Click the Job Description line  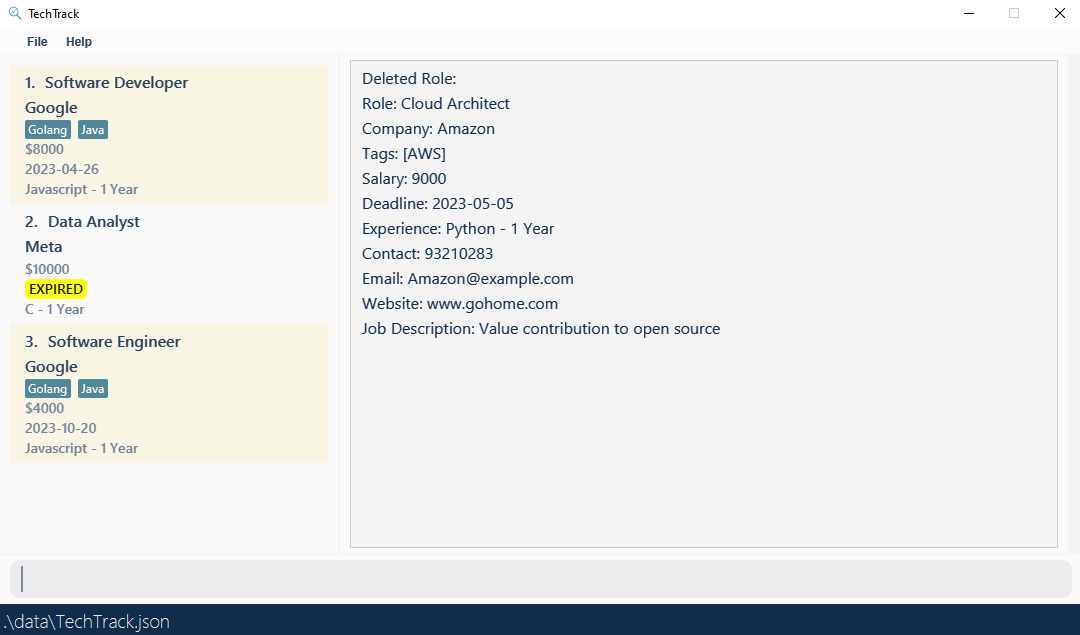point(541,329)
